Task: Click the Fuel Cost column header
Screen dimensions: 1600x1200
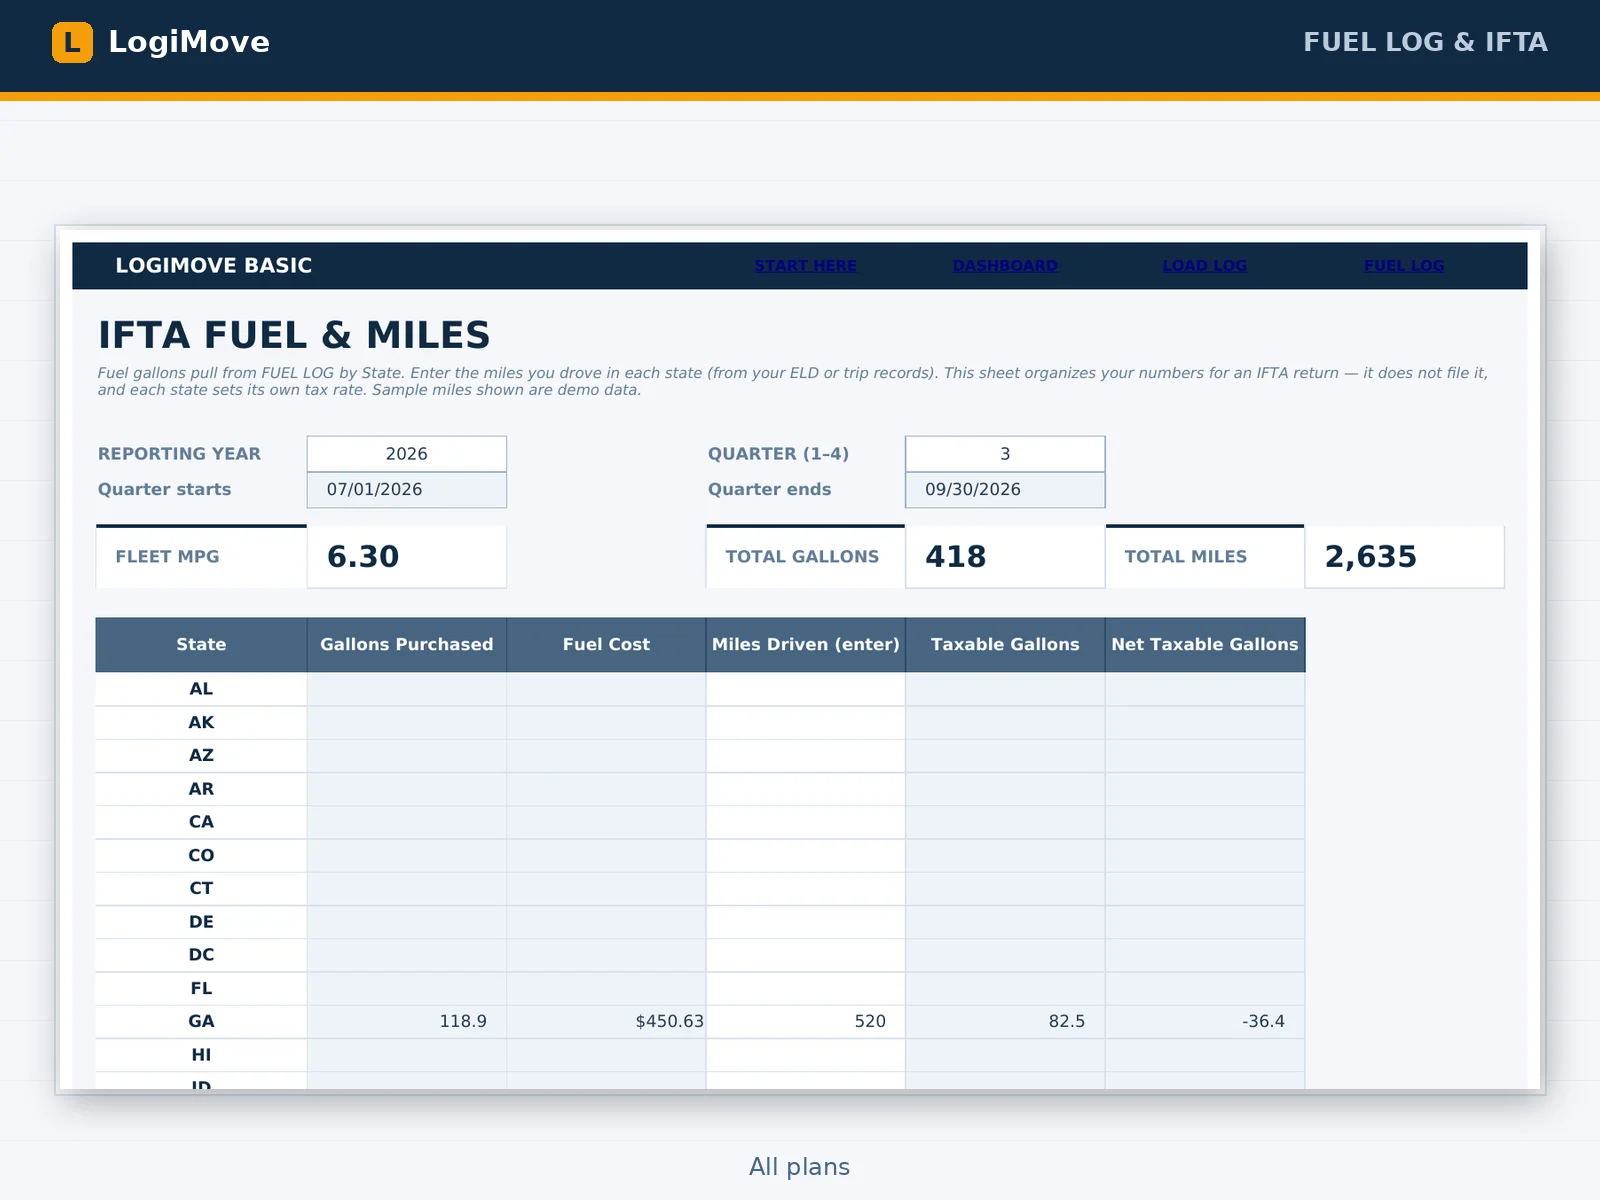Action: tap(606, 645)
